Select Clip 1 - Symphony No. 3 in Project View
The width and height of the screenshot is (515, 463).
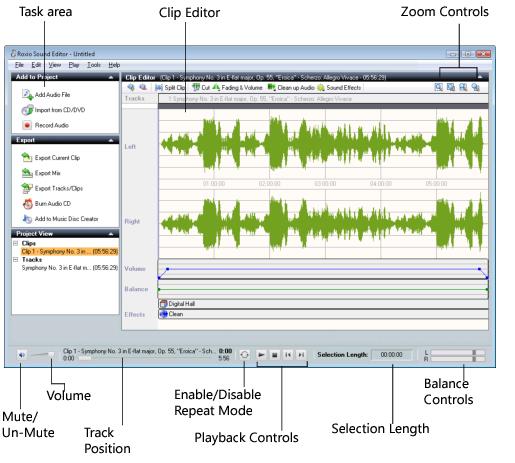(x=70, y=251)
